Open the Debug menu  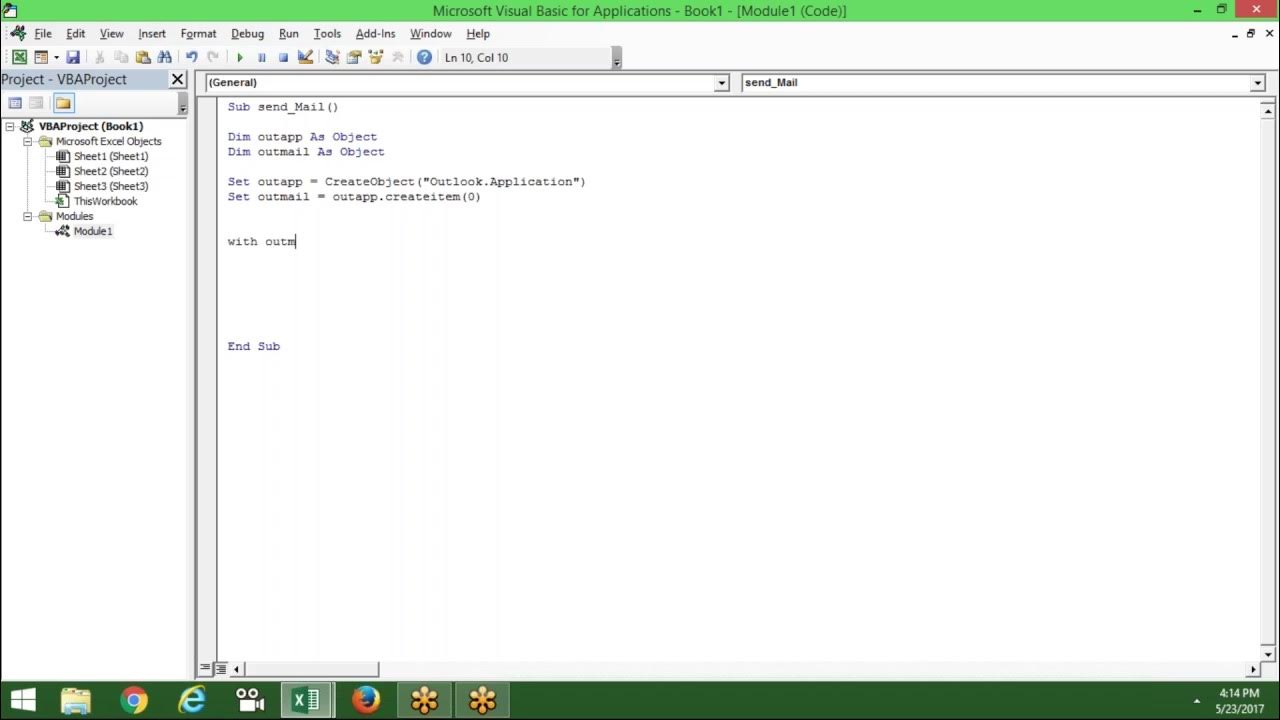point(248,34)
